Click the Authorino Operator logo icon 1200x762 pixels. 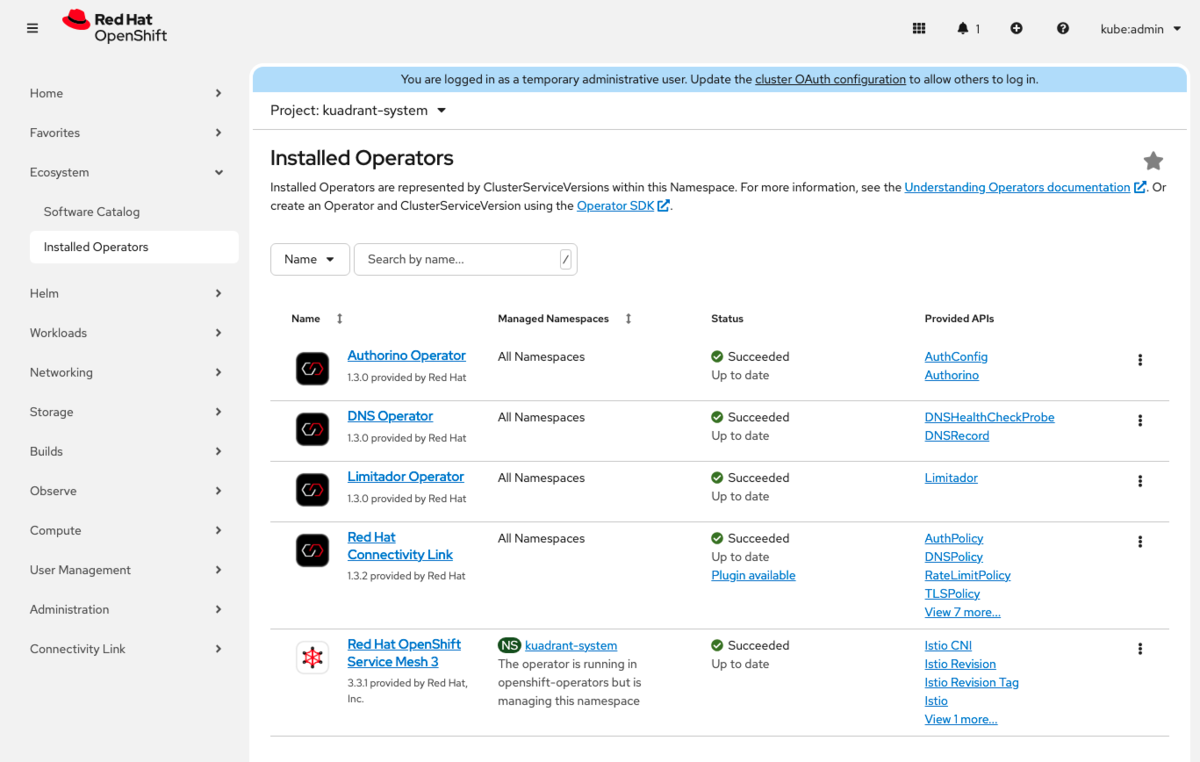click(x=312, y=368)
